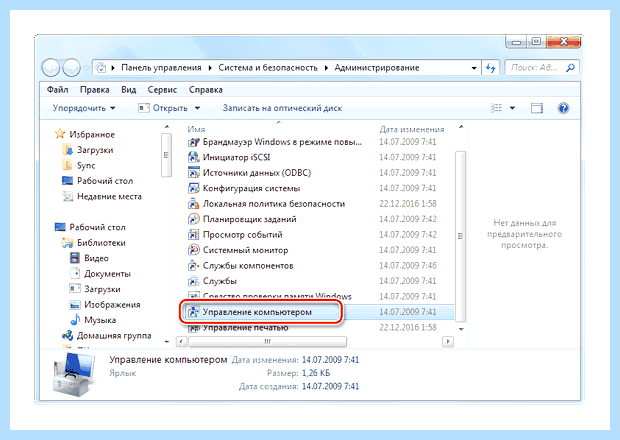
Task: Click the 14.07.2009 7:46 date cell
Action: tap(408, 266)
